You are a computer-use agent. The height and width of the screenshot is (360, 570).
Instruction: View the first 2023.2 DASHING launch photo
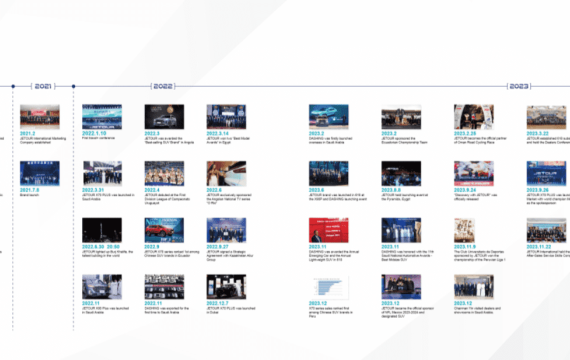pos(329,117)
